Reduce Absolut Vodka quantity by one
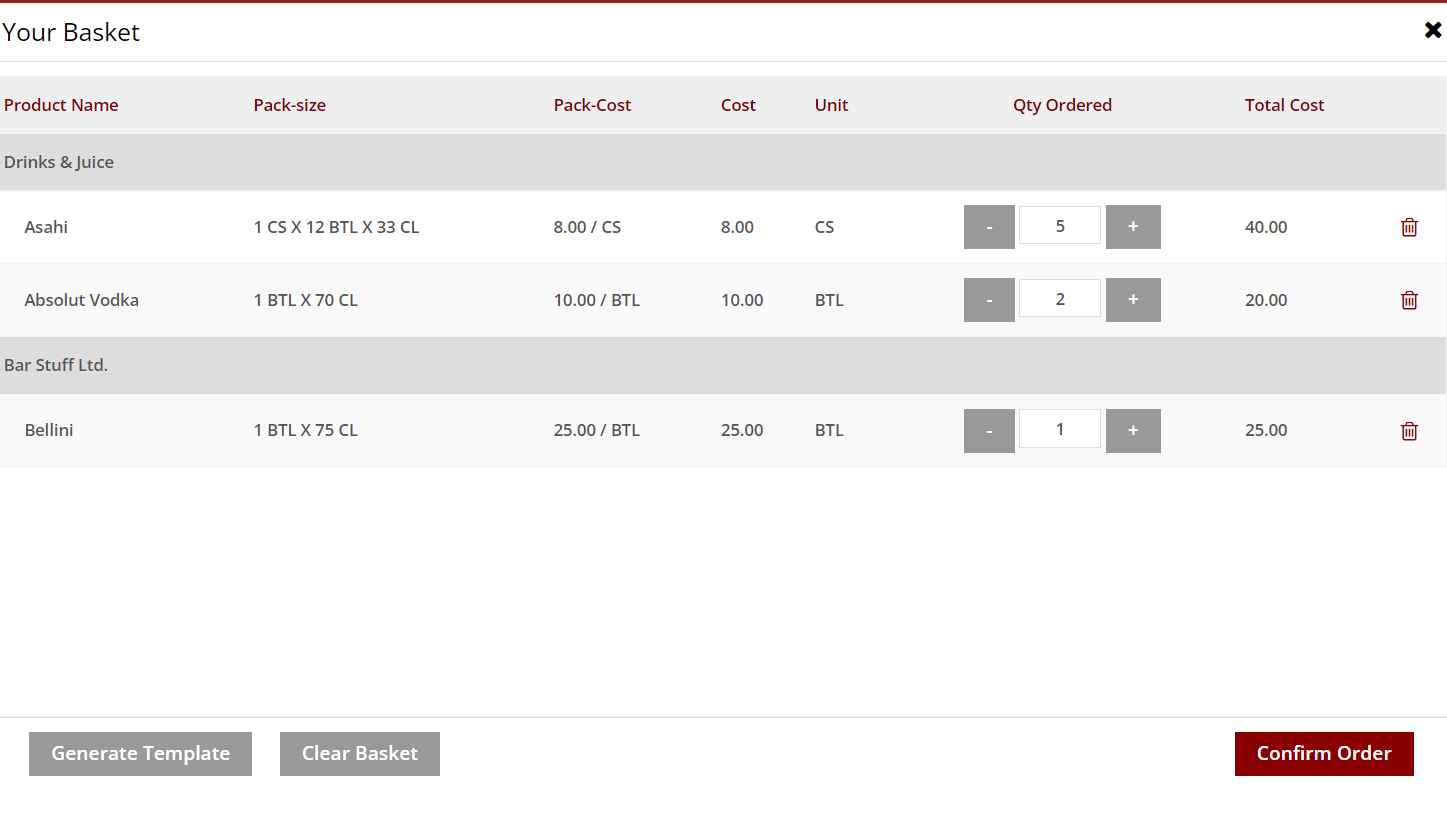The height and width of the screenshot is (821, 1447). tap(989, 300)
